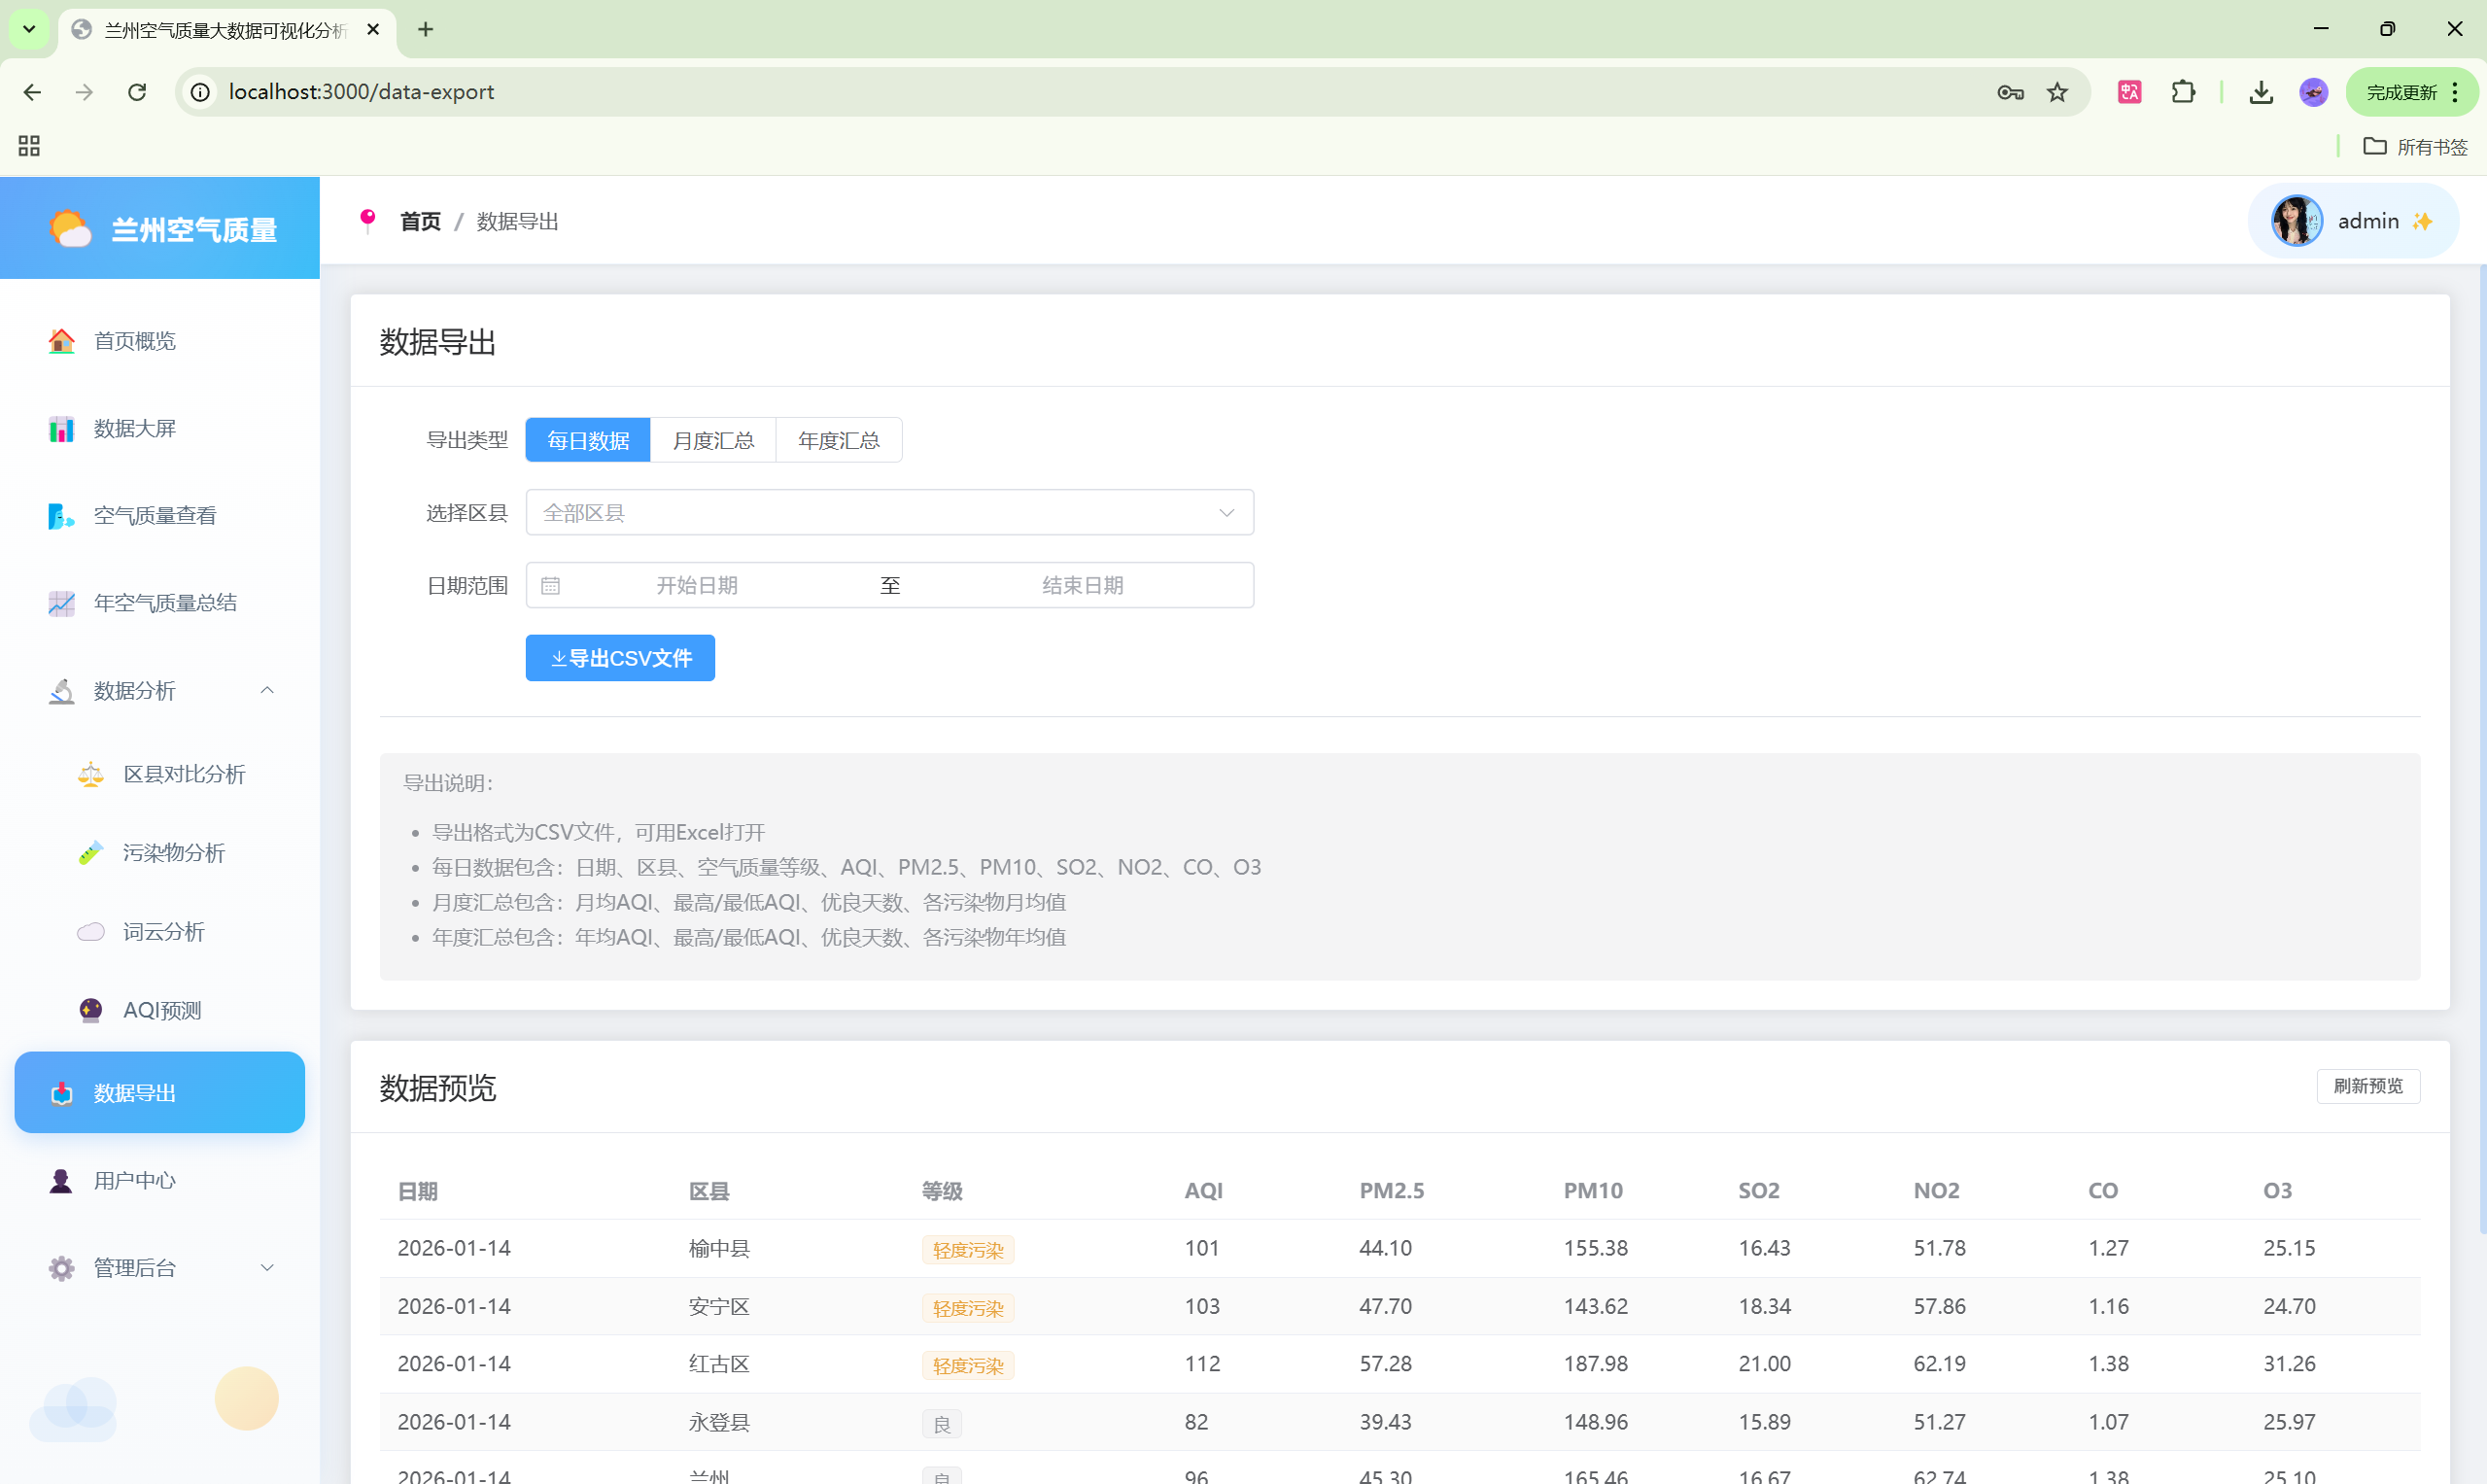Click the crystal ball icon for AQI预测
The width and height of the screenshot is (2487, 1484).
point(90,1010)
